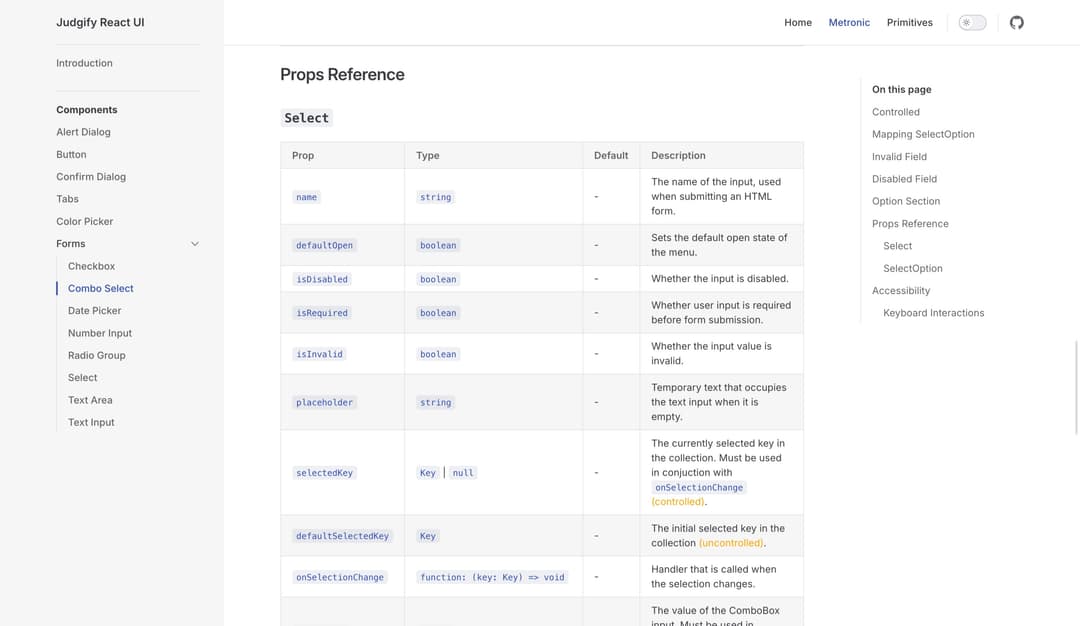The width and height of the screenshot is (1080, 626).
Task: Click the onSelectionChange prop cell
Action: point(340,577)
